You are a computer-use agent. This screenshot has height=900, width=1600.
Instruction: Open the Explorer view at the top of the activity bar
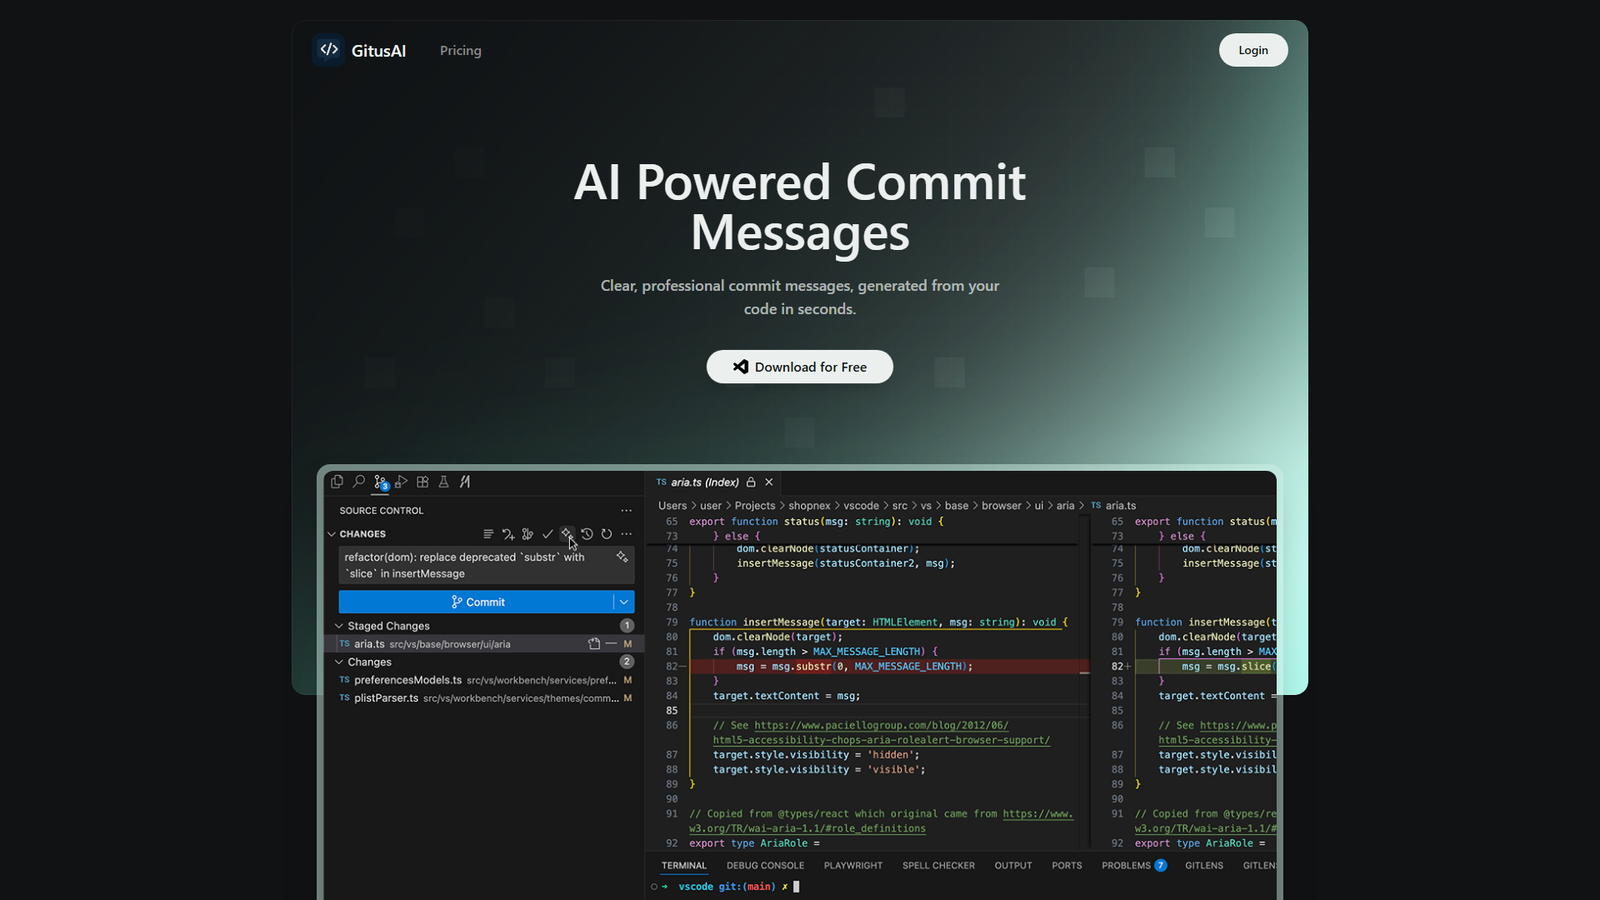337,482
